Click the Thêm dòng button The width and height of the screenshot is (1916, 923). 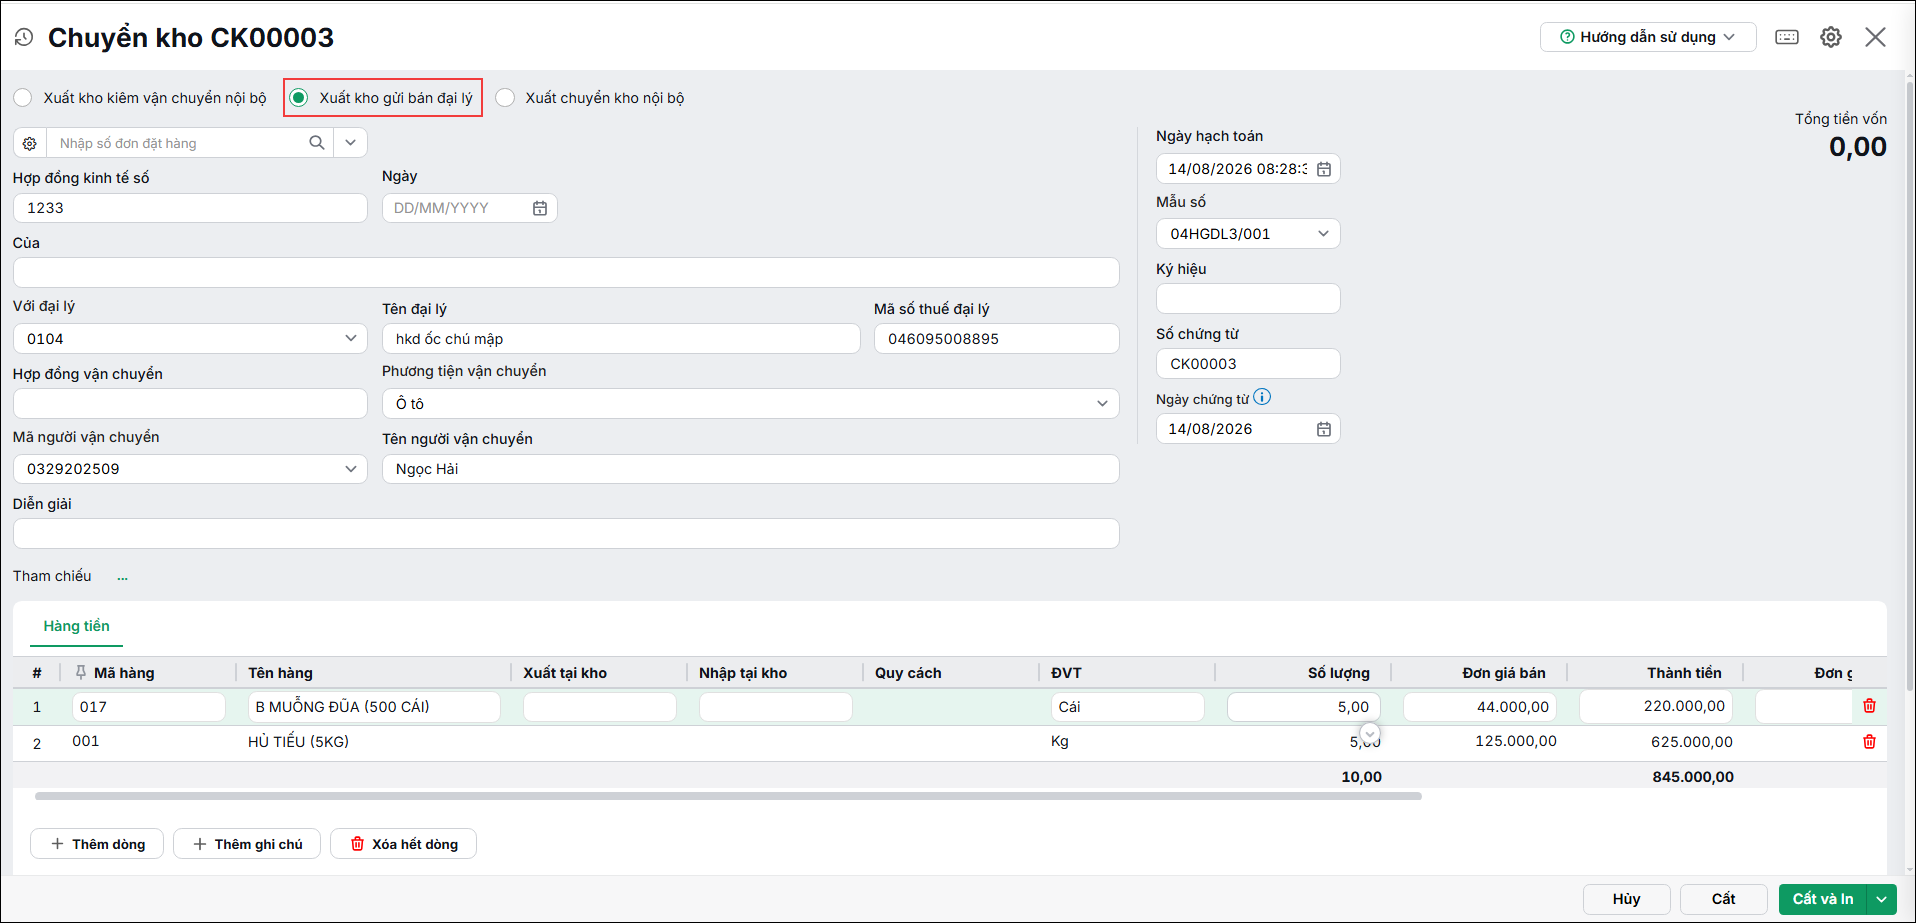point(97,844)
